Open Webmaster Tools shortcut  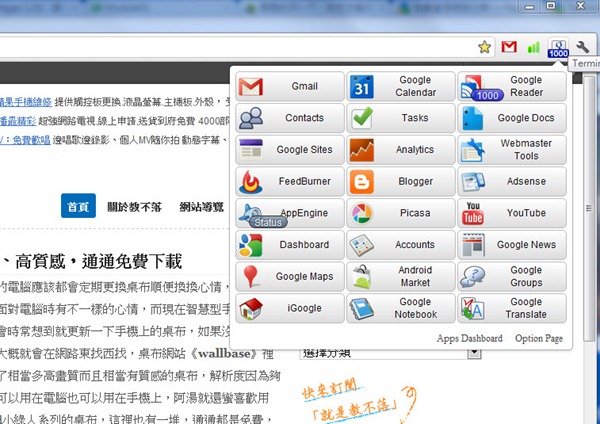512,150
